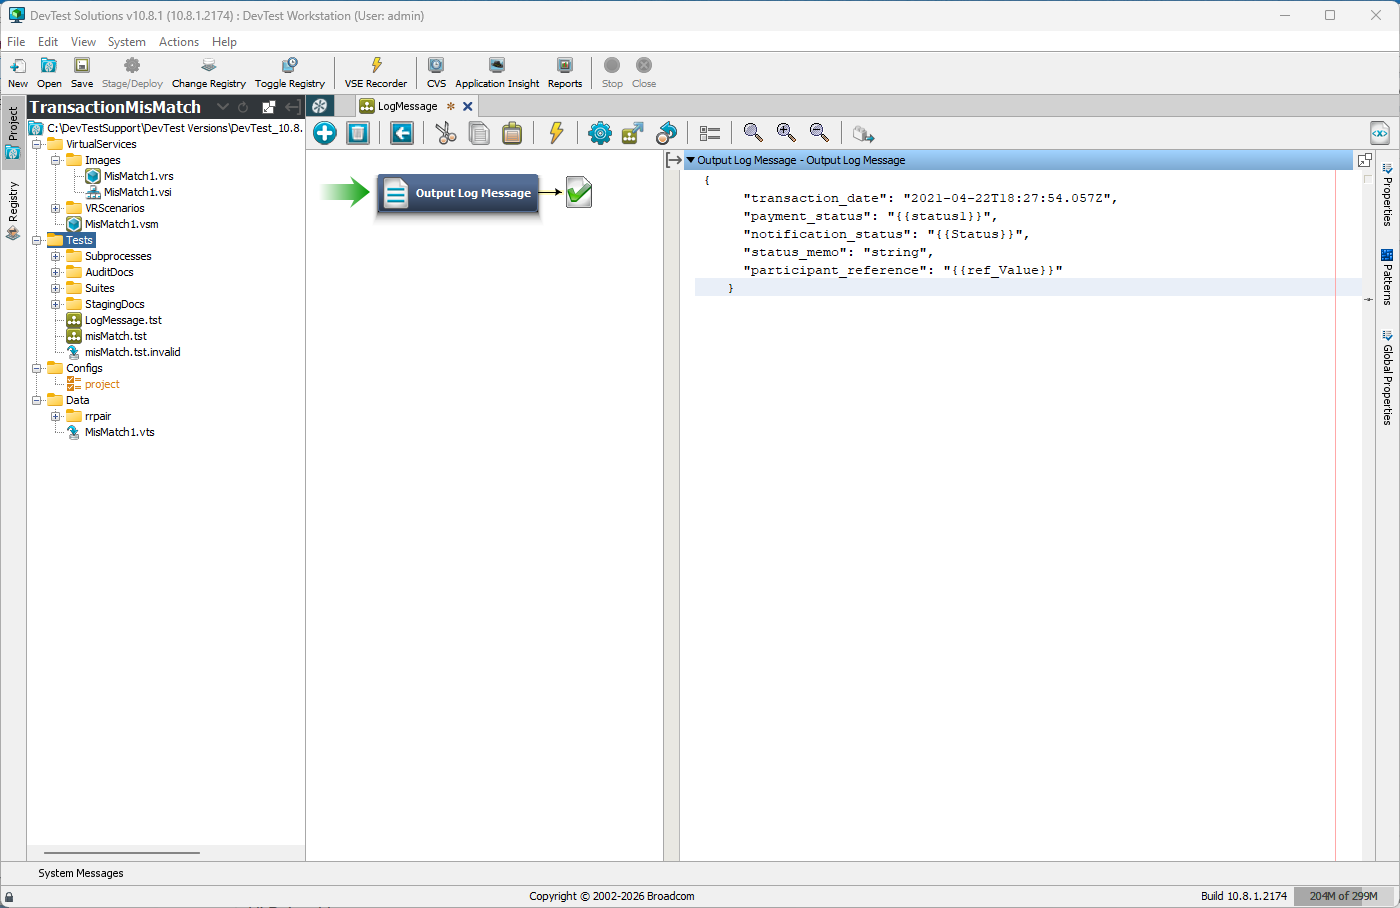Open the project panel dropdown chevron
Image resolution: width=1400 pixels, height=908 pixels.
click(223, 107)
